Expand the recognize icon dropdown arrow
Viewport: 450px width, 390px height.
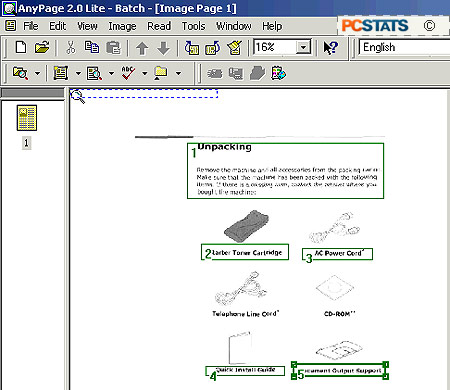(111, 73)
